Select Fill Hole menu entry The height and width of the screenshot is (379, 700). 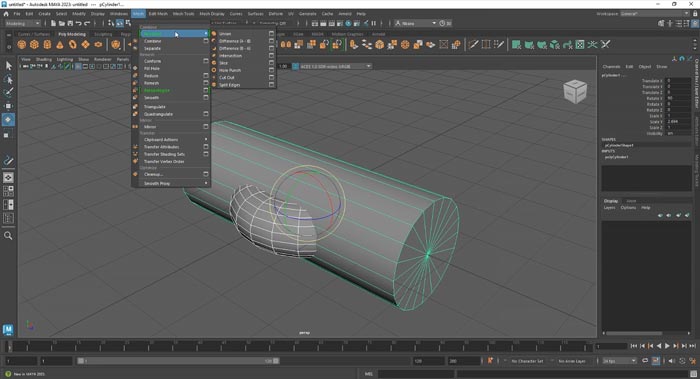click(152, 68)
